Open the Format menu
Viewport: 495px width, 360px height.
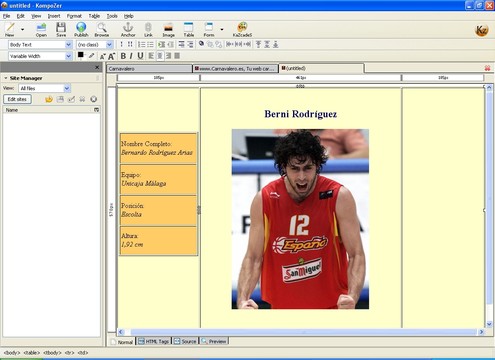tap(74, 16)
